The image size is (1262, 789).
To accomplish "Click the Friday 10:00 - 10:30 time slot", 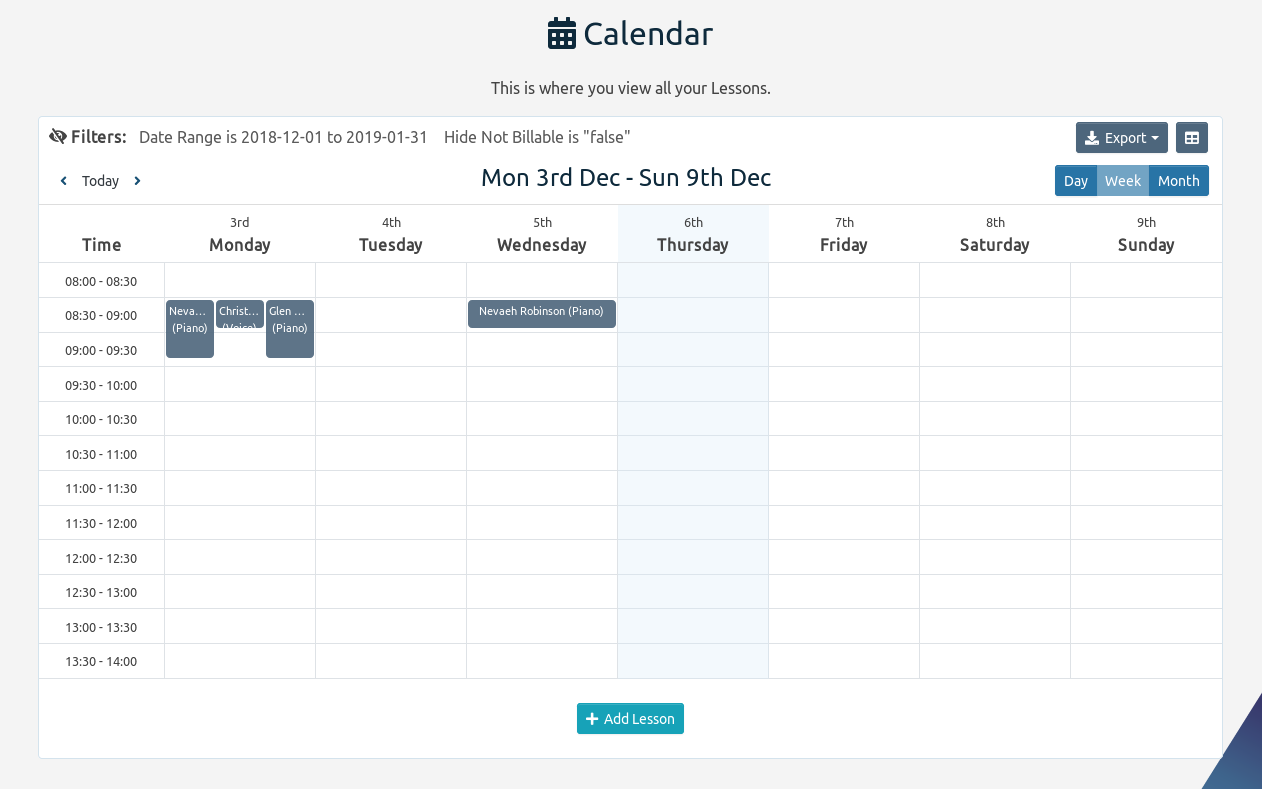I will [844, 419].
